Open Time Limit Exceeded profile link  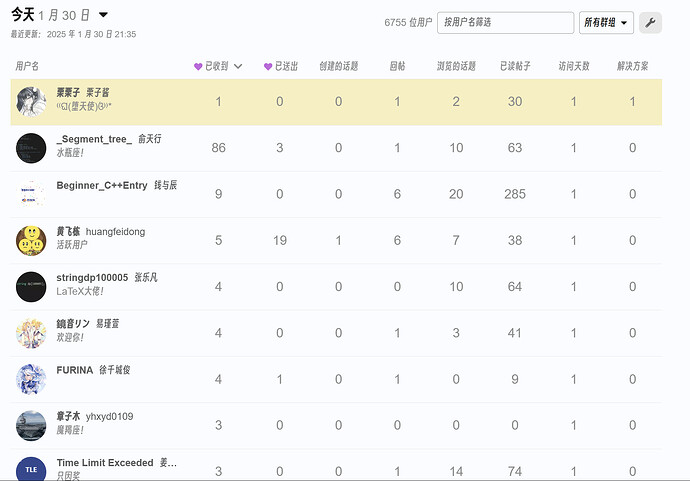tap(105, 463)
